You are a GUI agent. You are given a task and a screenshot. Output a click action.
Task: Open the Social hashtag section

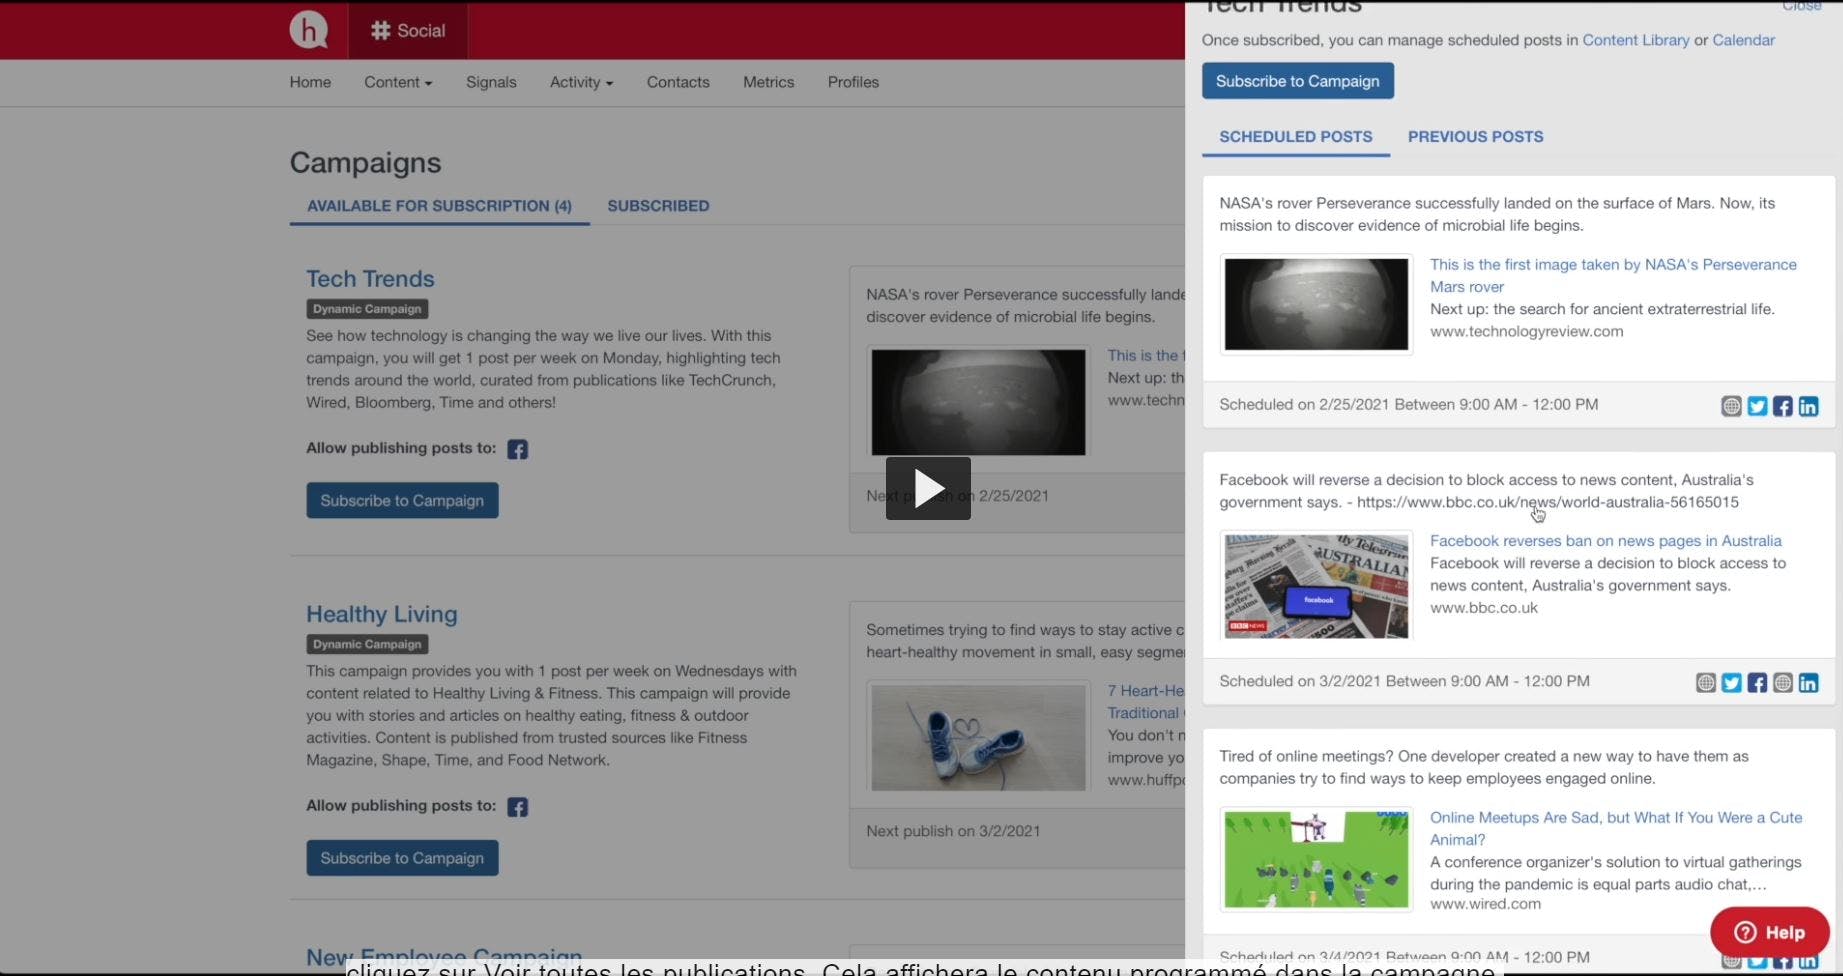click(408, 31)
